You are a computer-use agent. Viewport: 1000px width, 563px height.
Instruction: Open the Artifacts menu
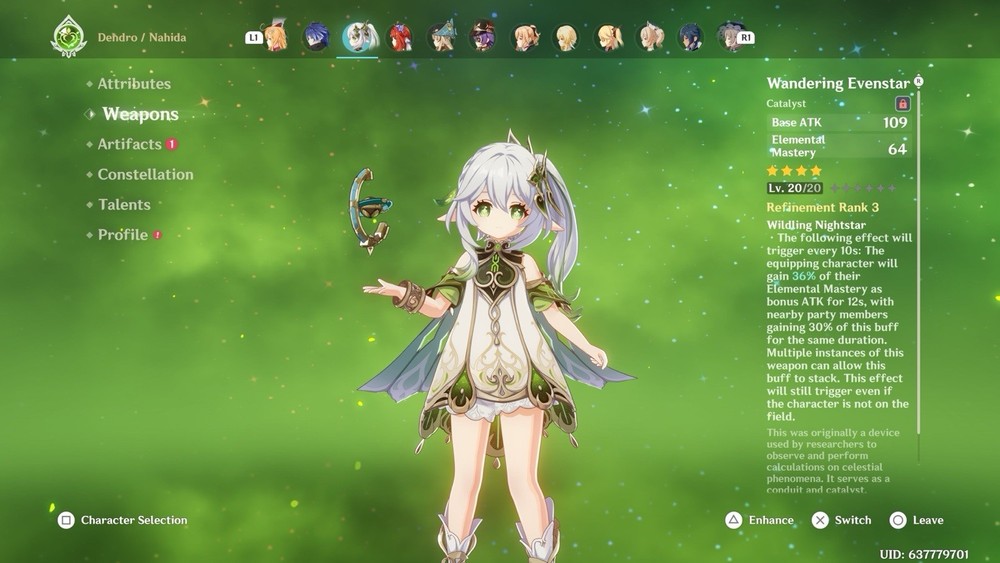click(129, 144)
